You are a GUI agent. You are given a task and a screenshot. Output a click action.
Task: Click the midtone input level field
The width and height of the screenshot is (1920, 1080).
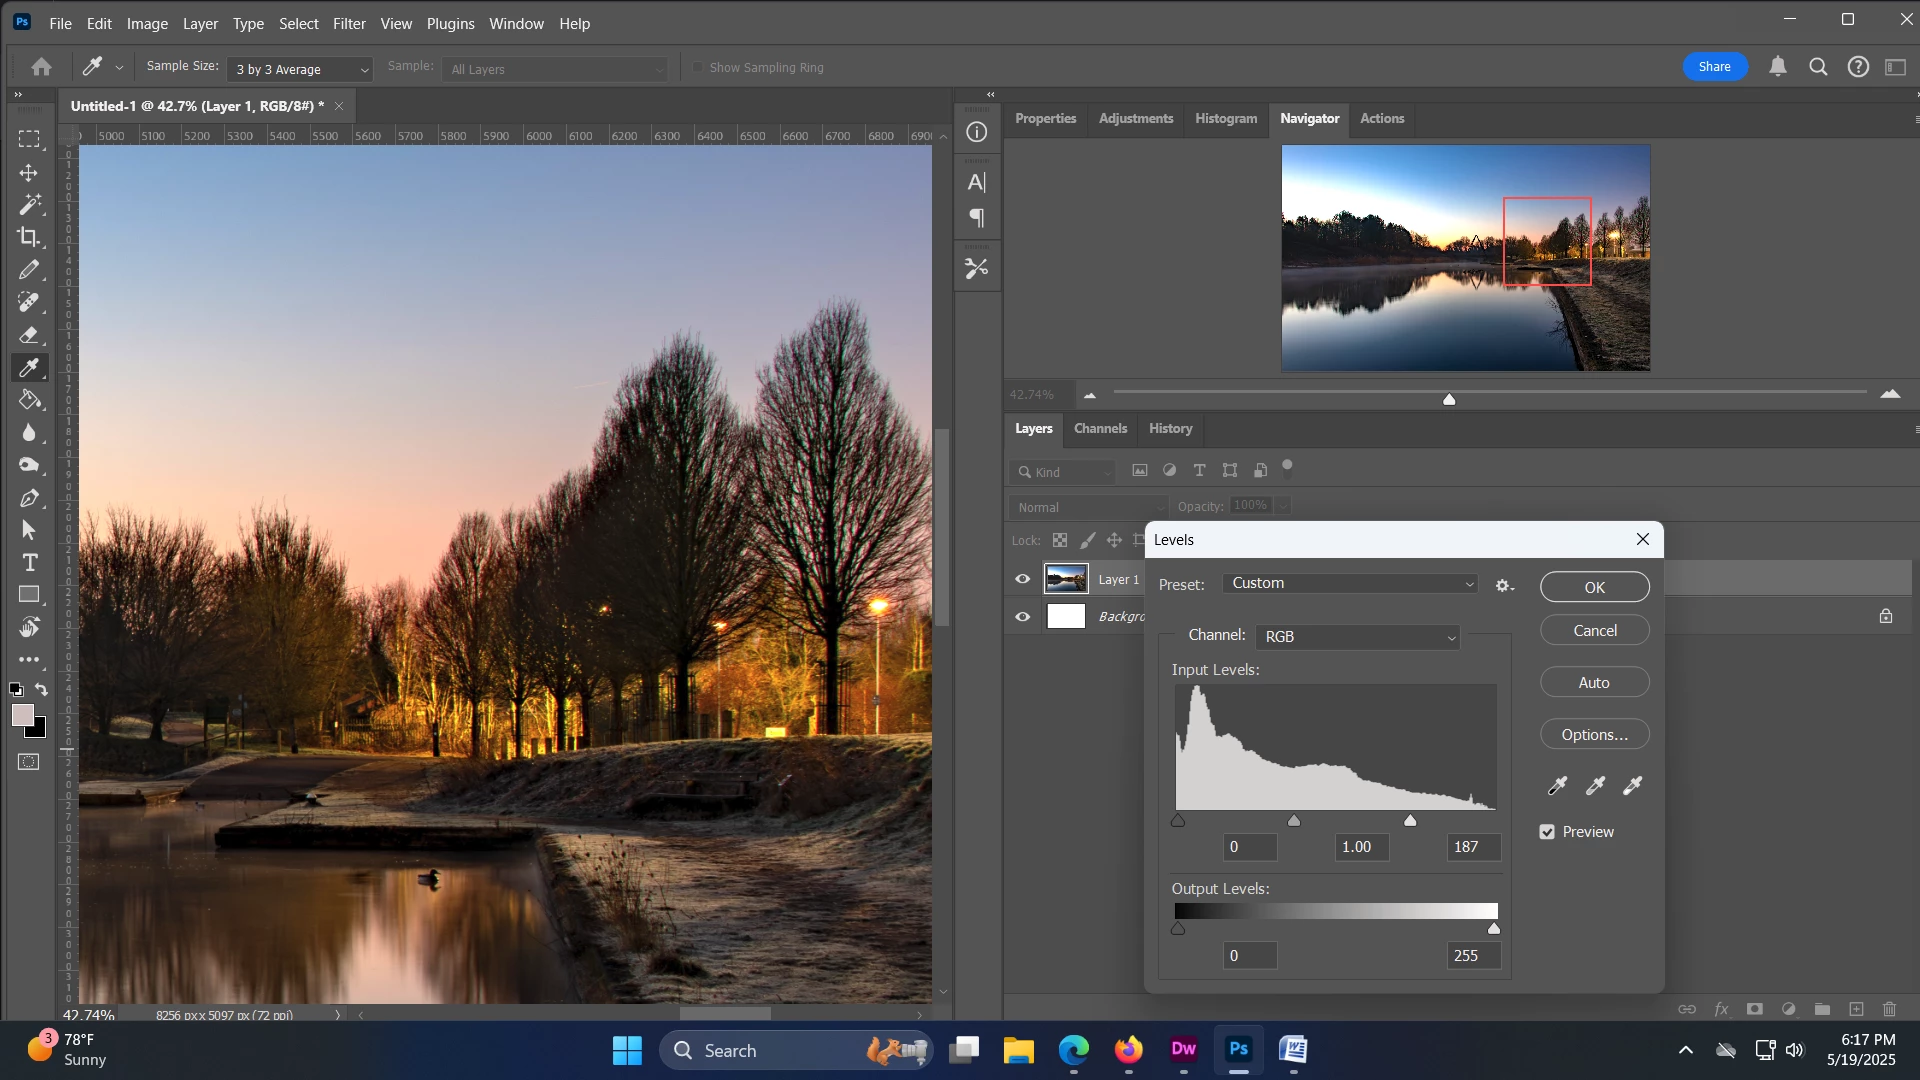(x=1361, y=847)
